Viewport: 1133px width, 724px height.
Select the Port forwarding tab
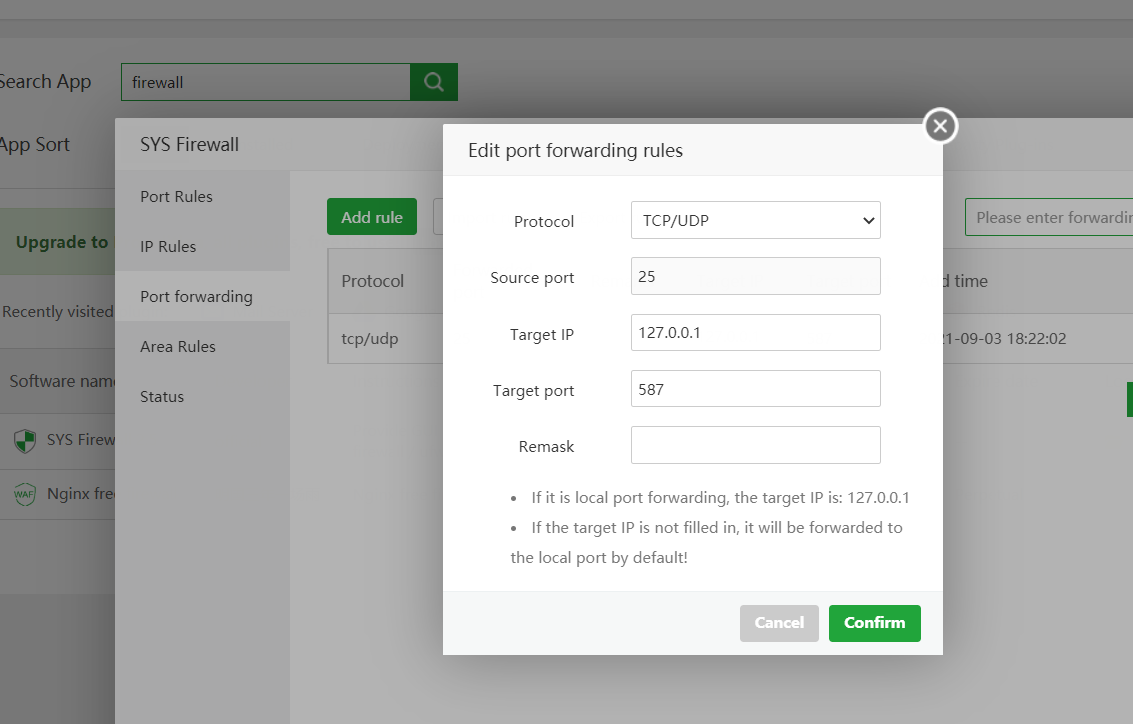click(196, 296)
